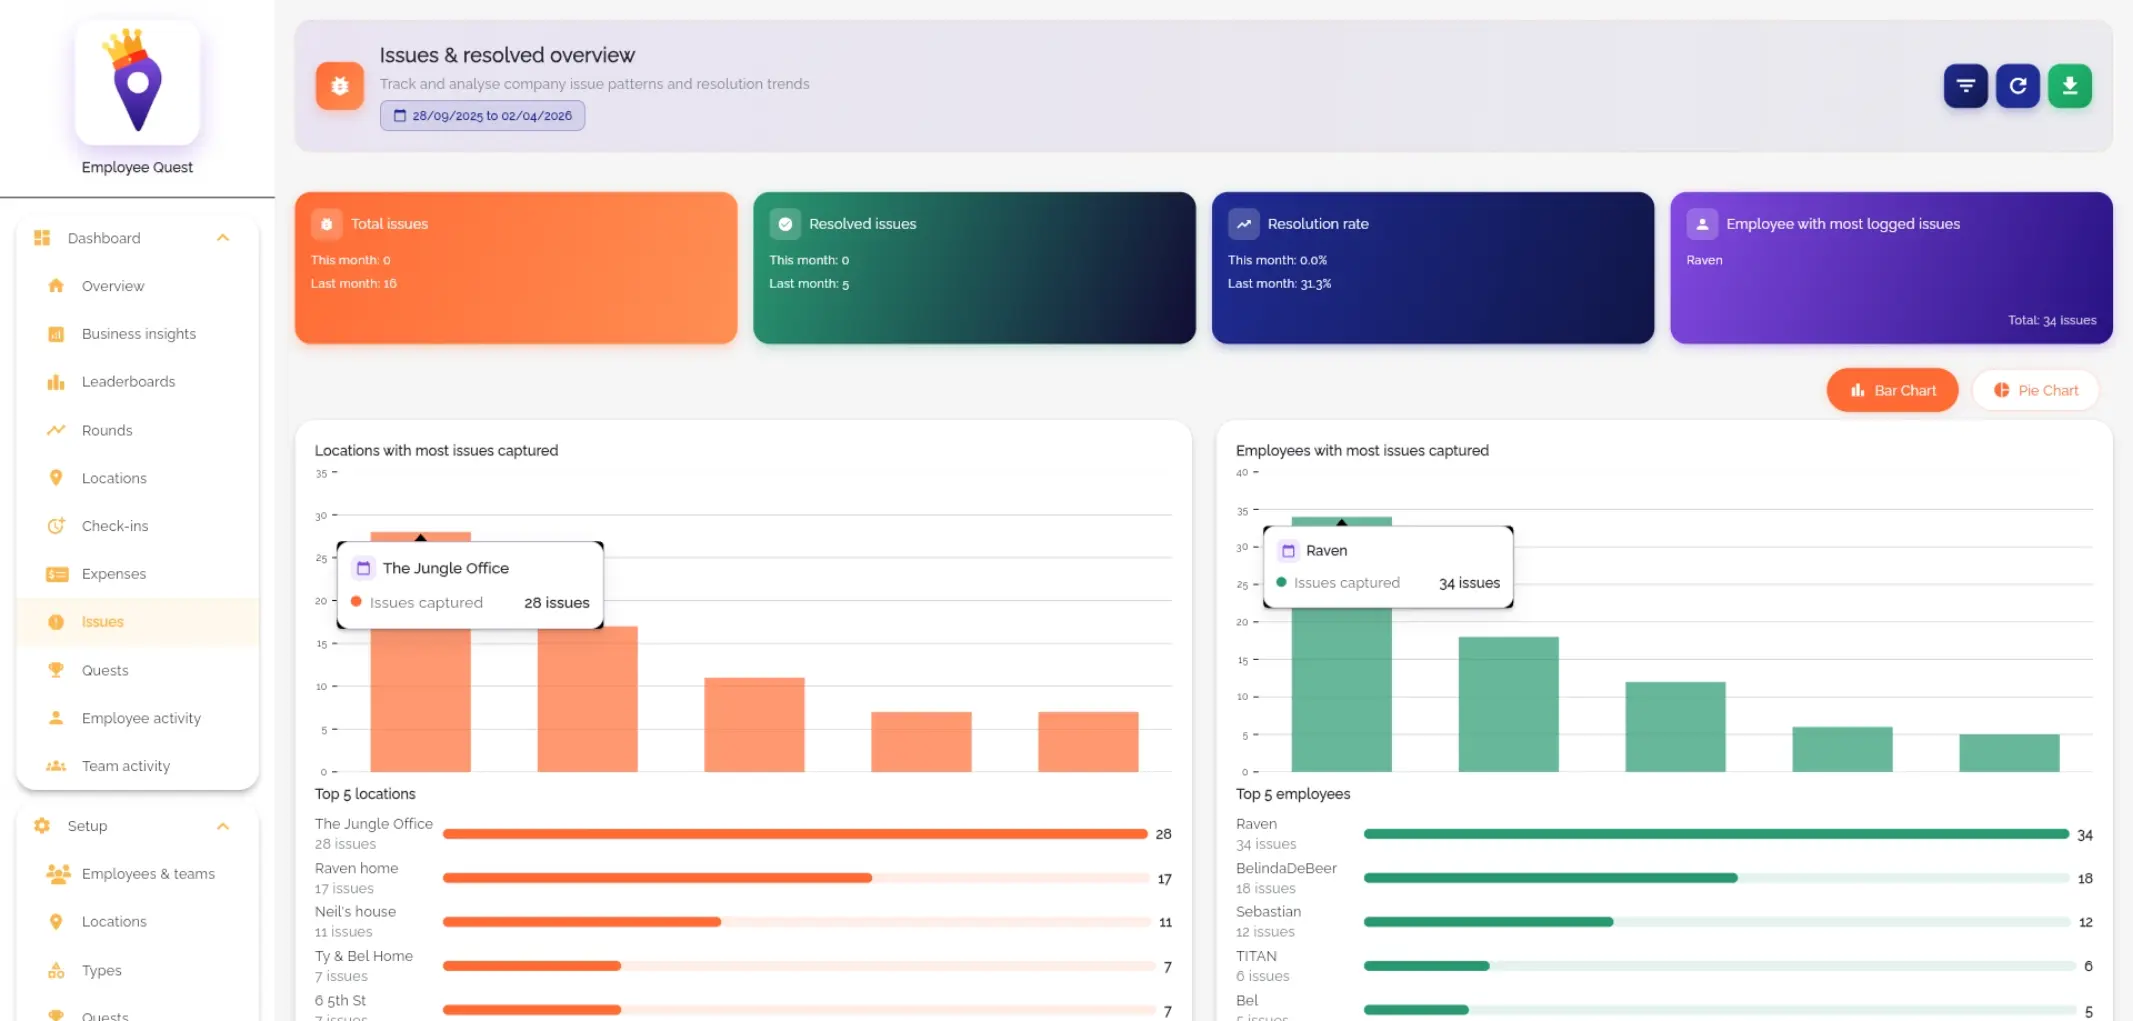Viewport: 2133px width, 1021px height.
Task: Click the Employees & teams icon under Setup
Action: pos(56,873)
